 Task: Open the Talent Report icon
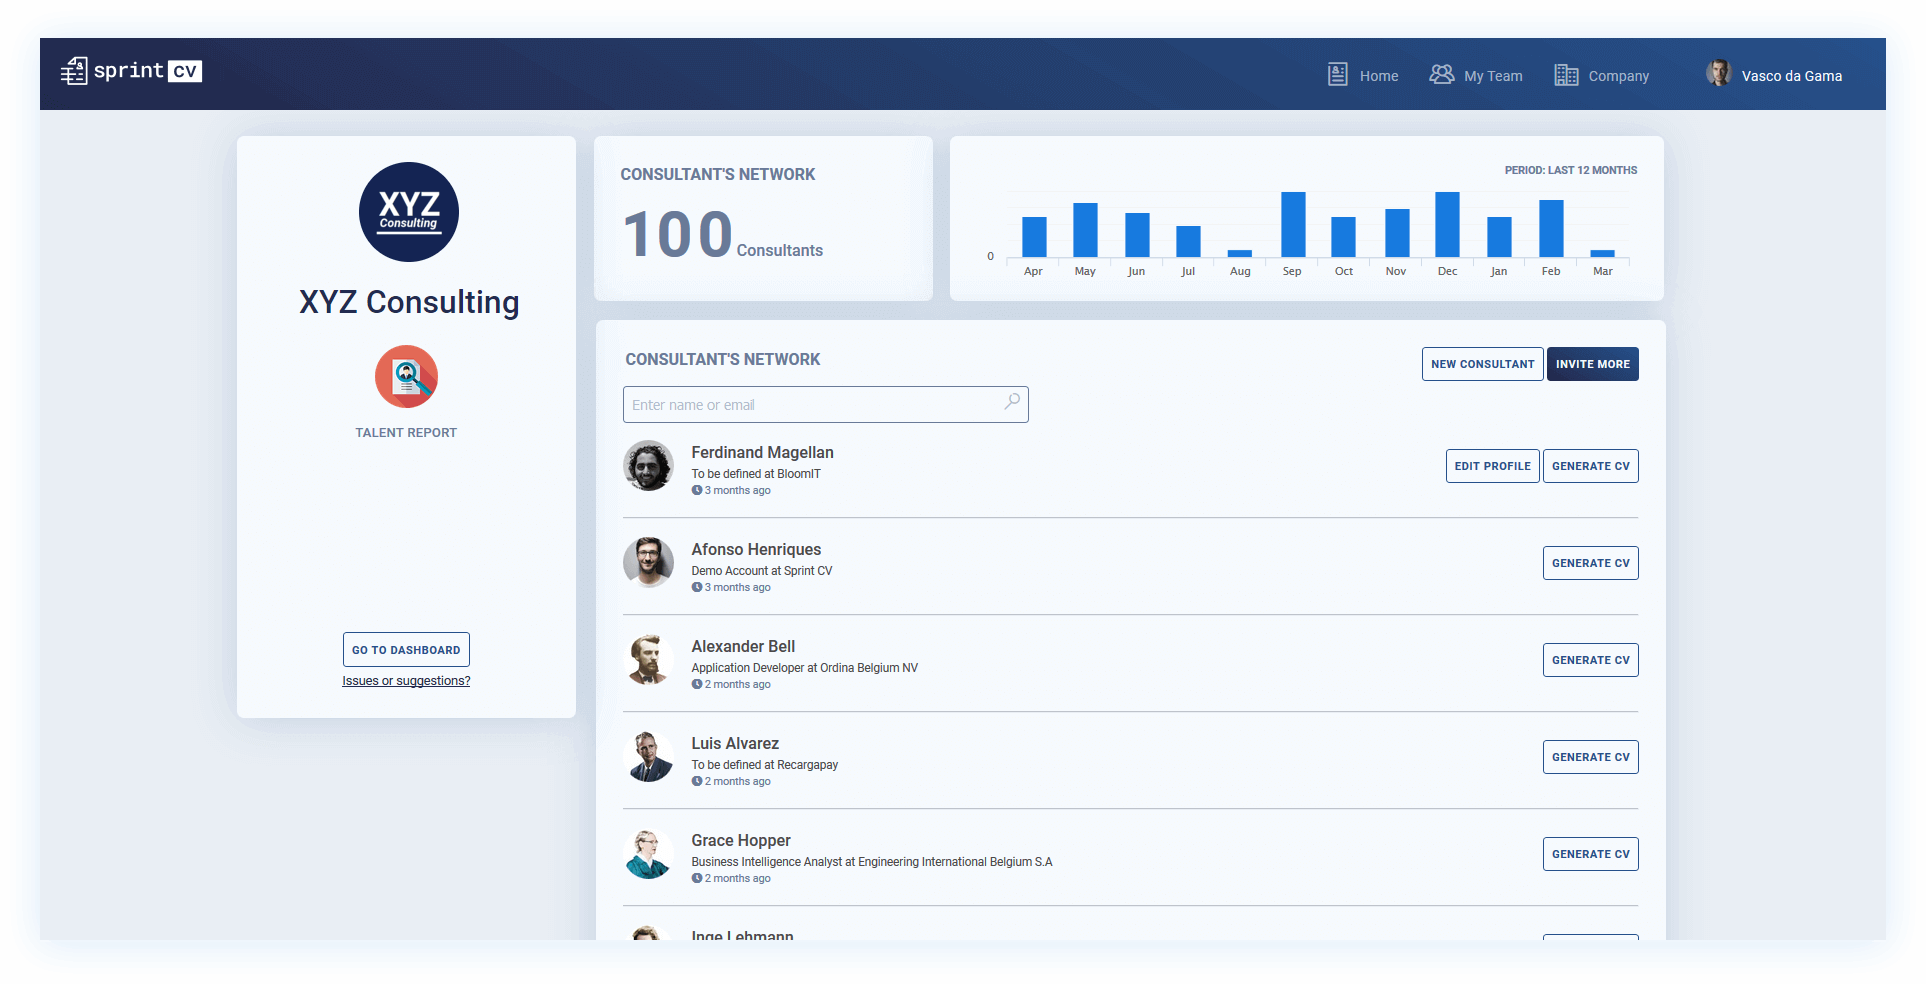pos(406,377)
